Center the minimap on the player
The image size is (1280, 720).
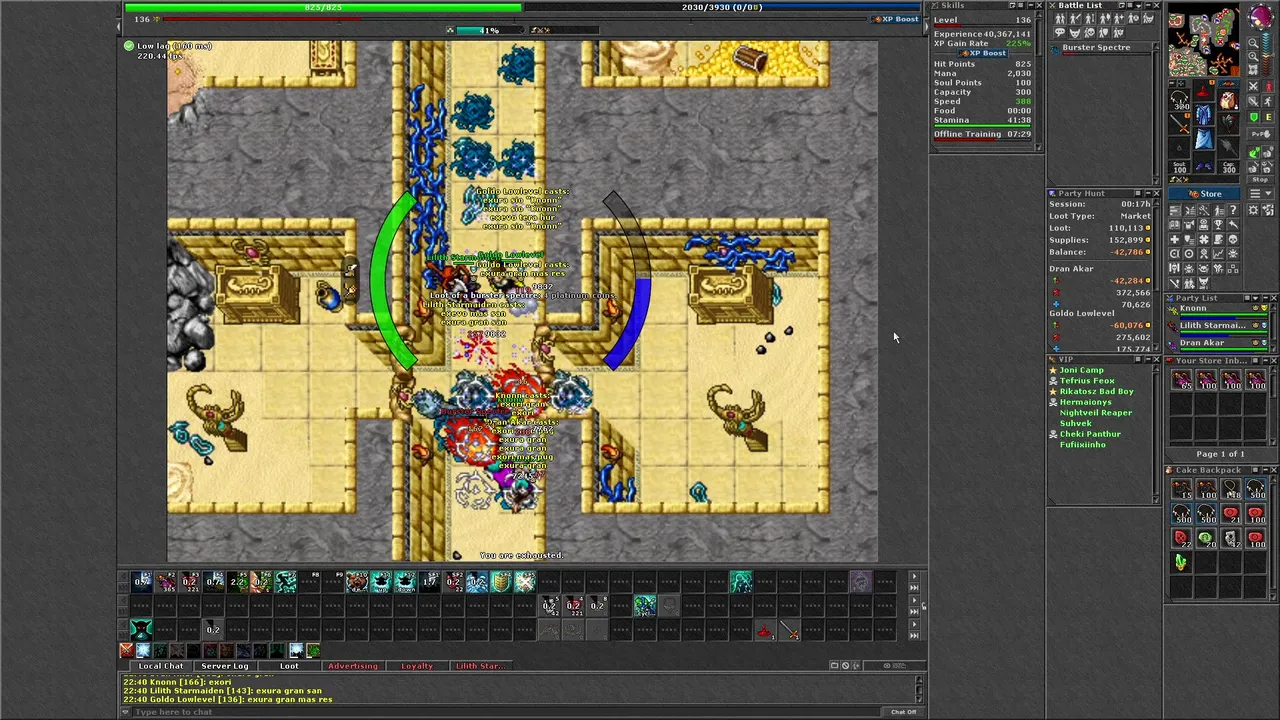point(1253,69)
